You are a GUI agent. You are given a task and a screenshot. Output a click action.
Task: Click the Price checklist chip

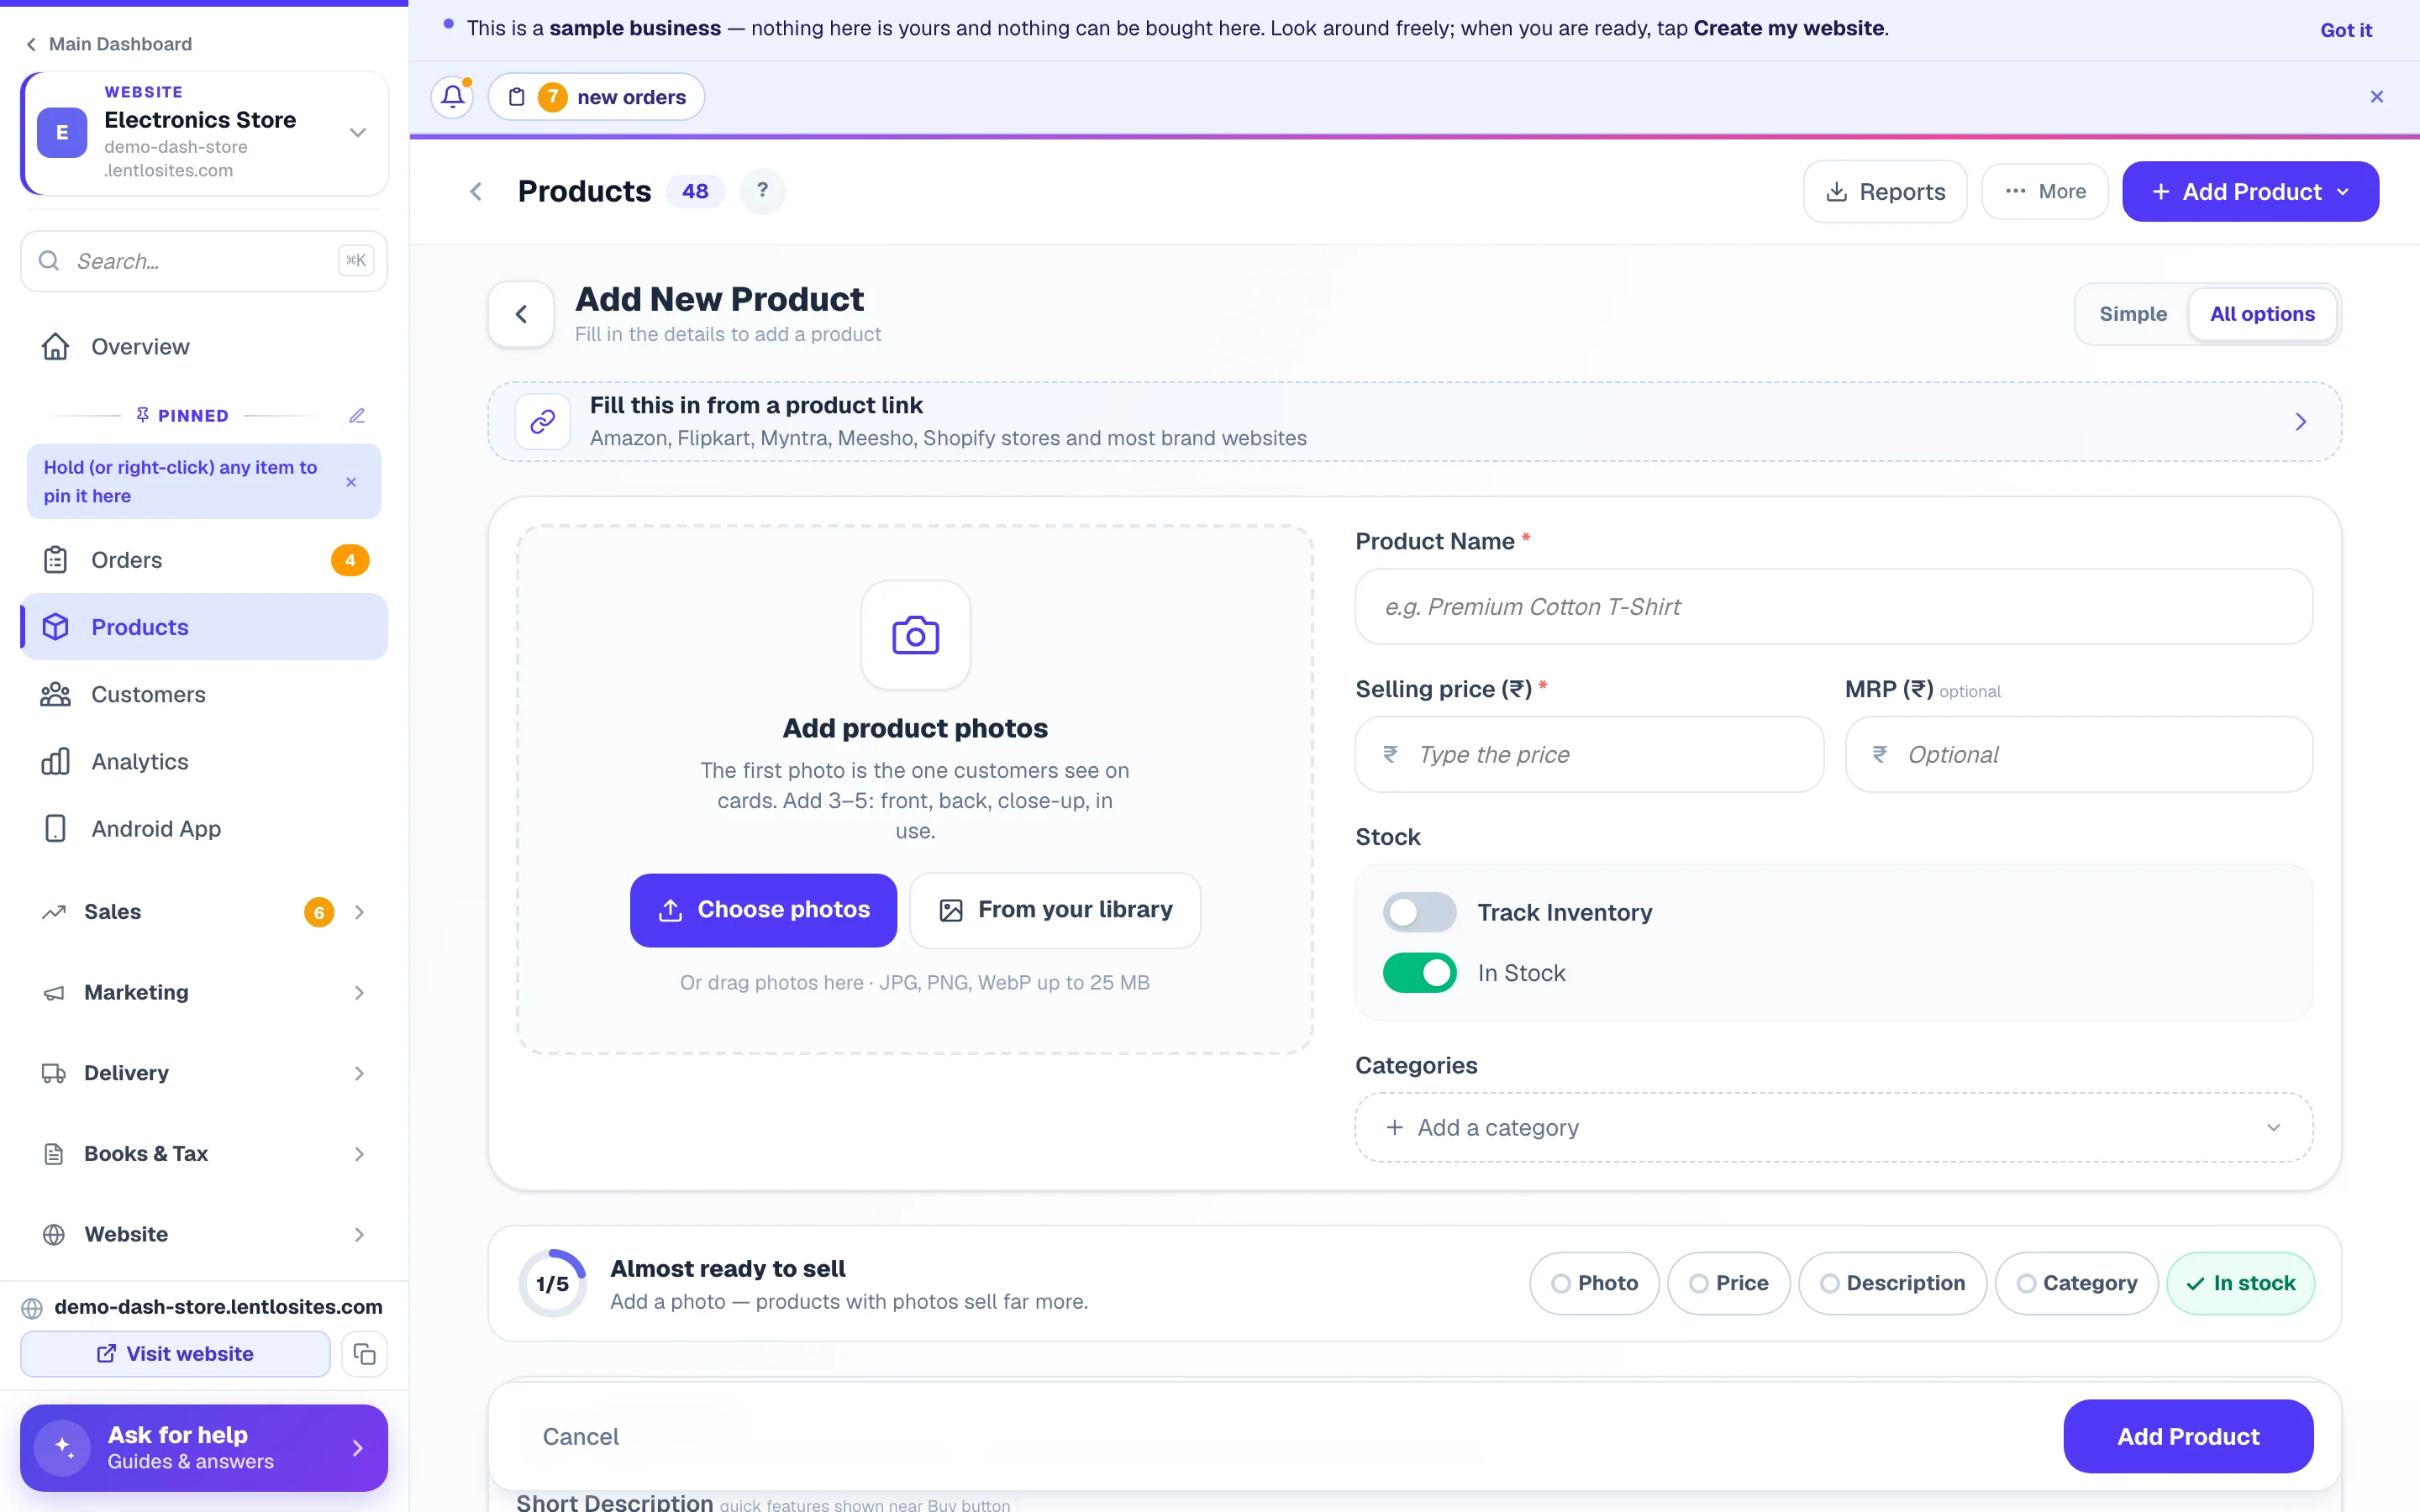[x=1728, y=1283]
